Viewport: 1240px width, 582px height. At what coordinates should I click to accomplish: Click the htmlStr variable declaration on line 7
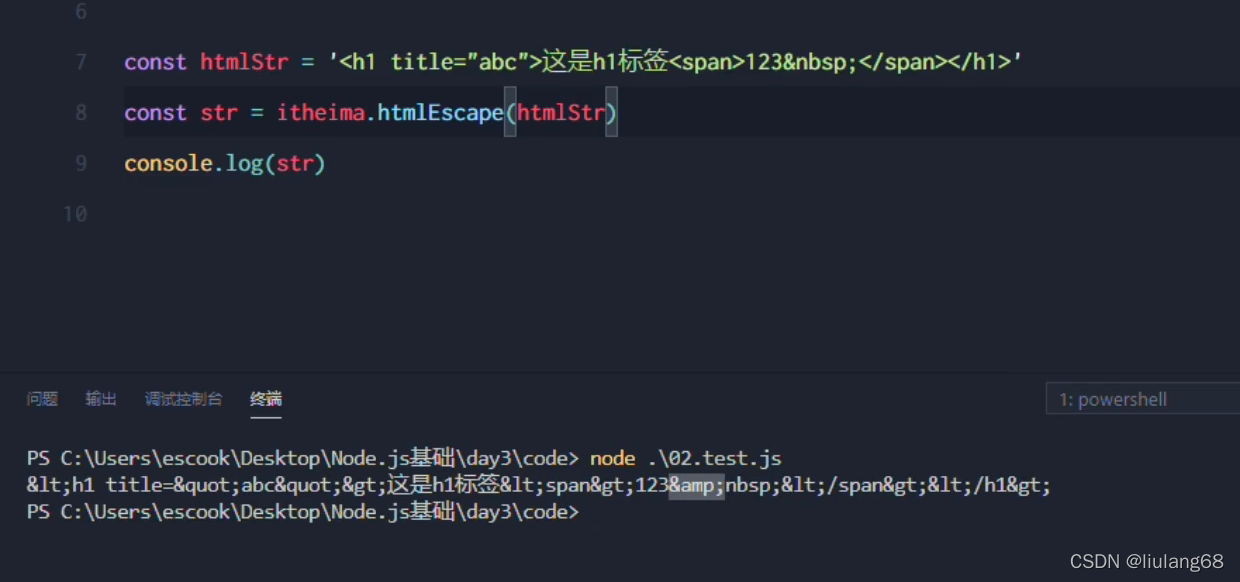[x=244, y=62]
